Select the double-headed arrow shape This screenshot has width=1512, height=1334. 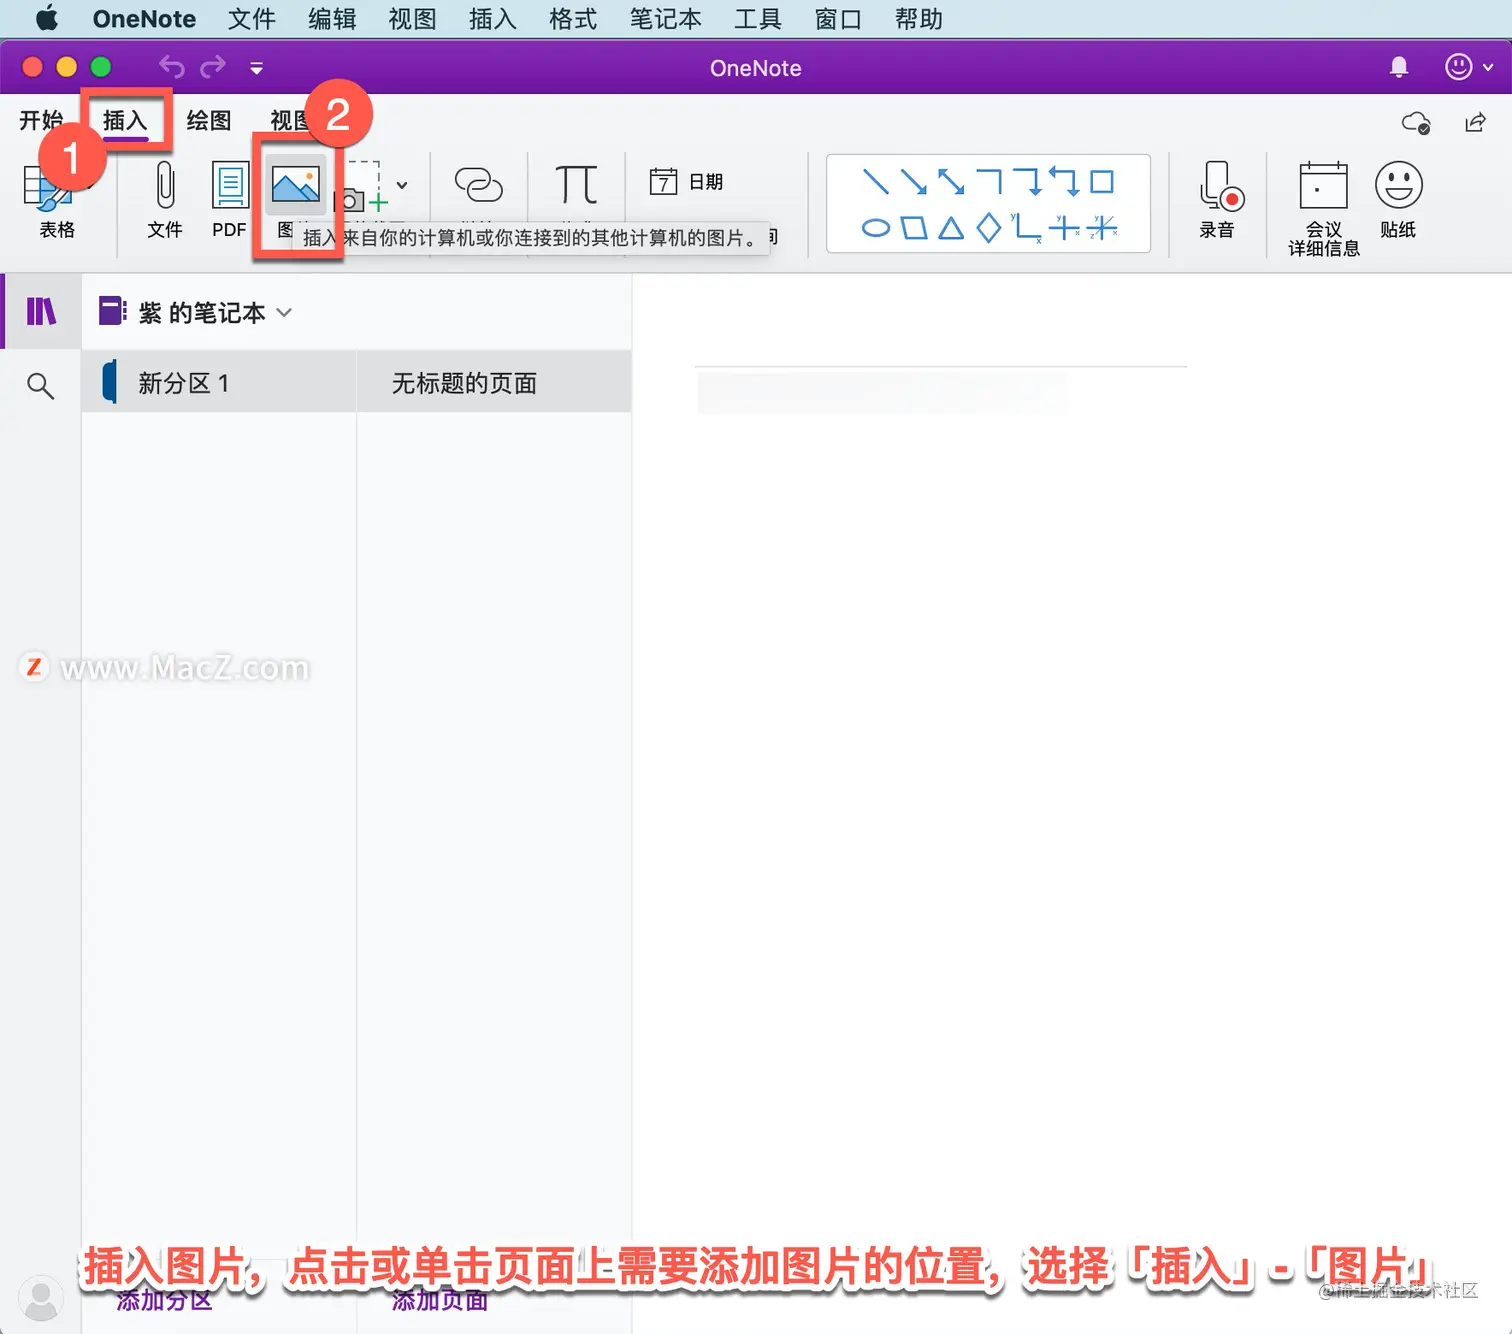[x=951, y=182]
